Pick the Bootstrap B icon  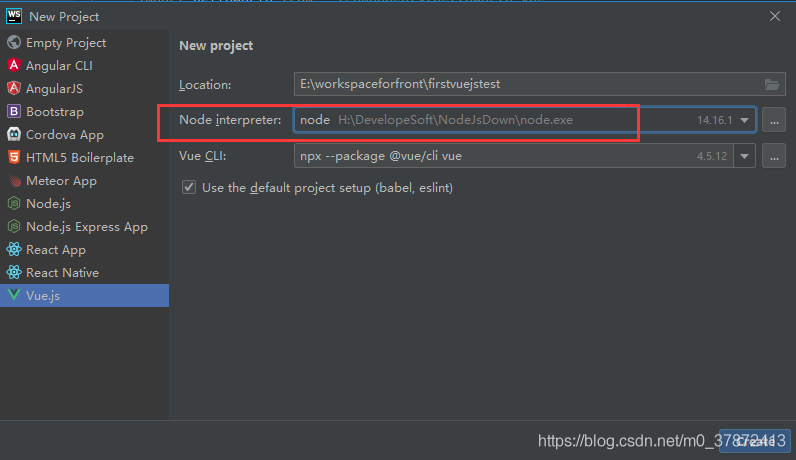14,111
